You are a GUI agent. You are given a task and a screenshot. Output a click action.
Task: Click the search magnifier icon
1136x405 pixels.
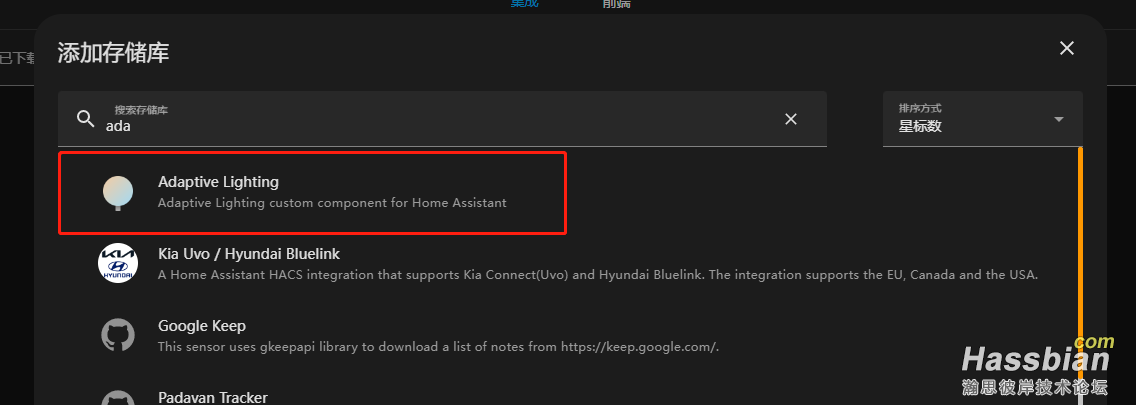point(86,119)
